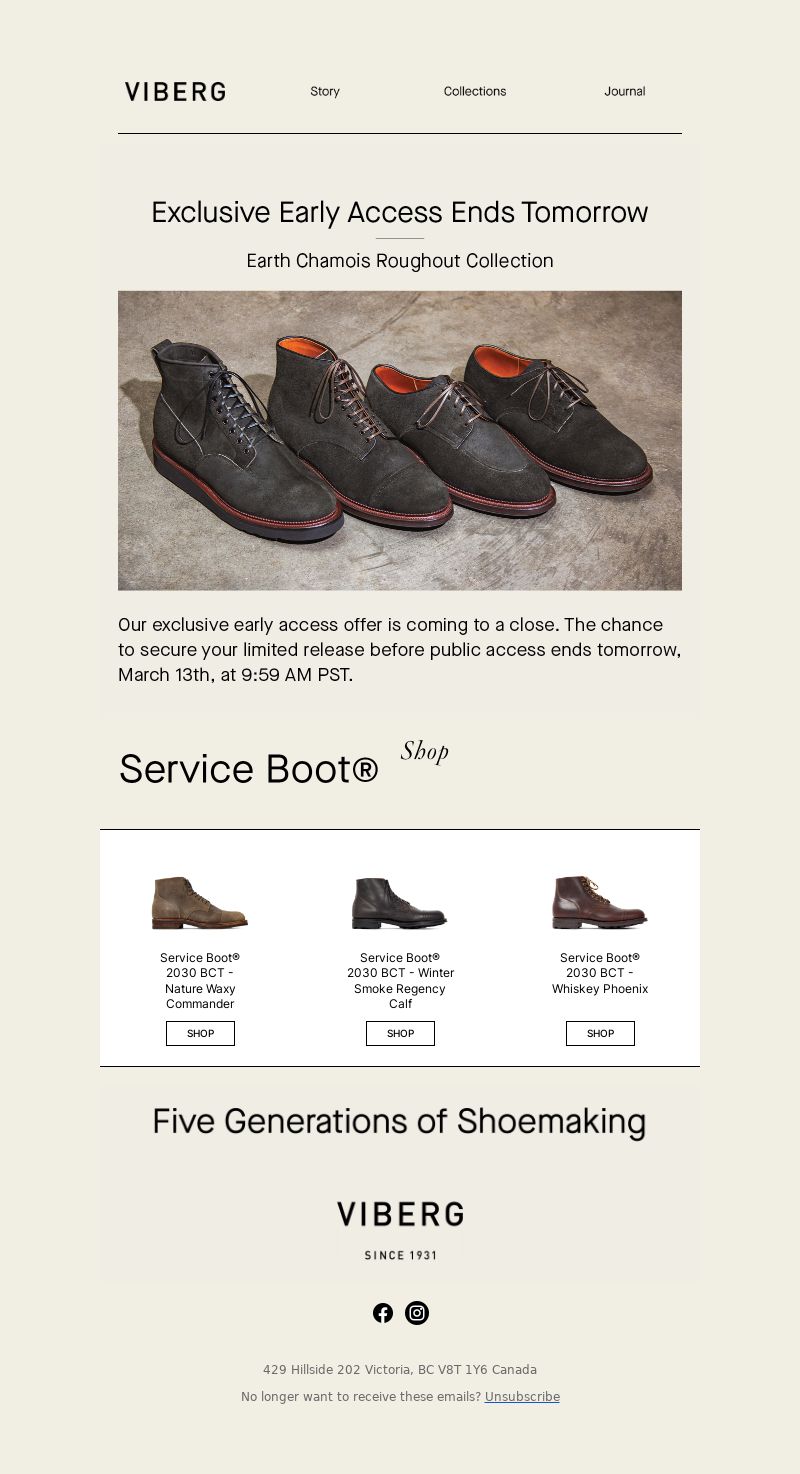The height and width of the screenshot is (1474, 800).
Task: Click the VIBERG Since 1931 footer logo
Action: [x=400, y=1230]
